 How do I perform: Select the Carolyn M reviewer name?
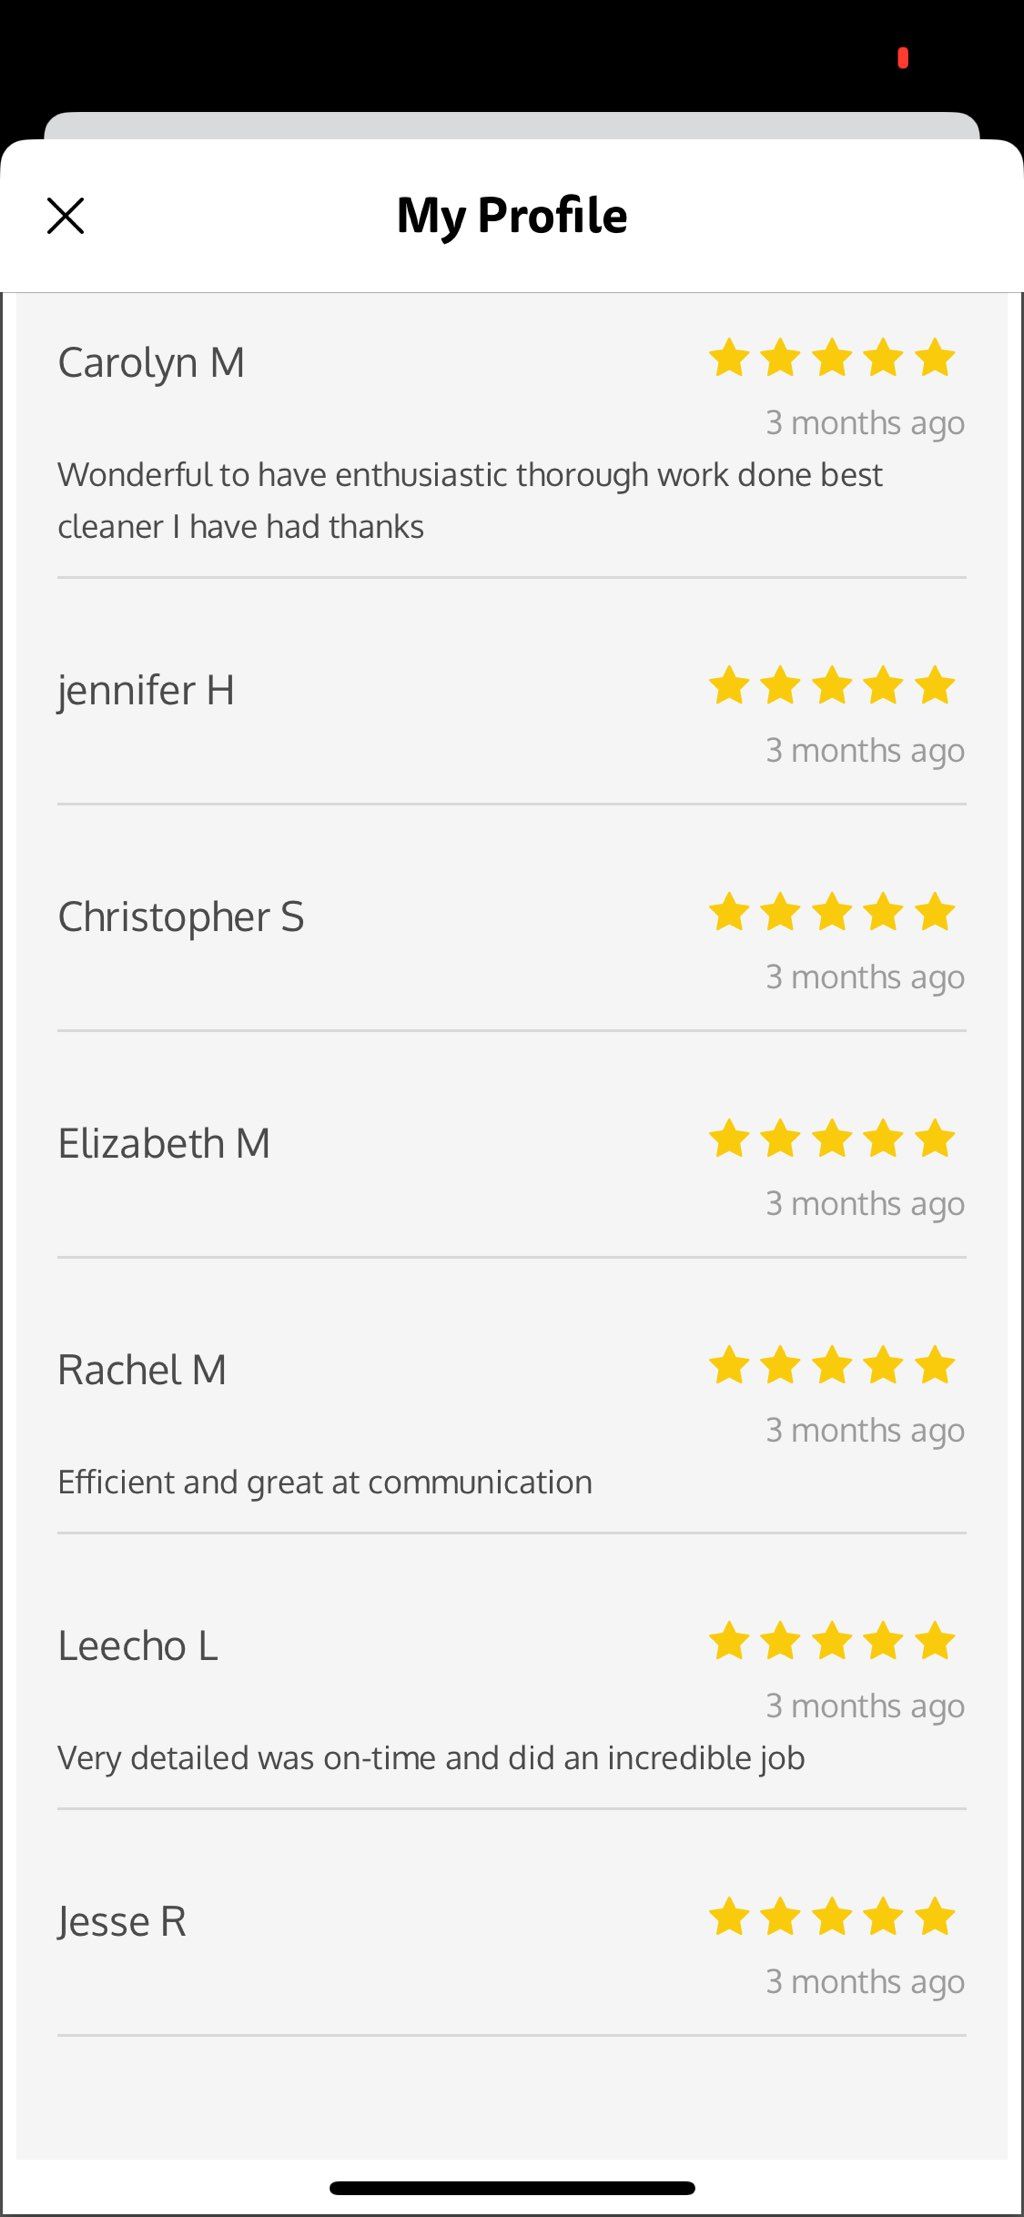click(151, 363)
